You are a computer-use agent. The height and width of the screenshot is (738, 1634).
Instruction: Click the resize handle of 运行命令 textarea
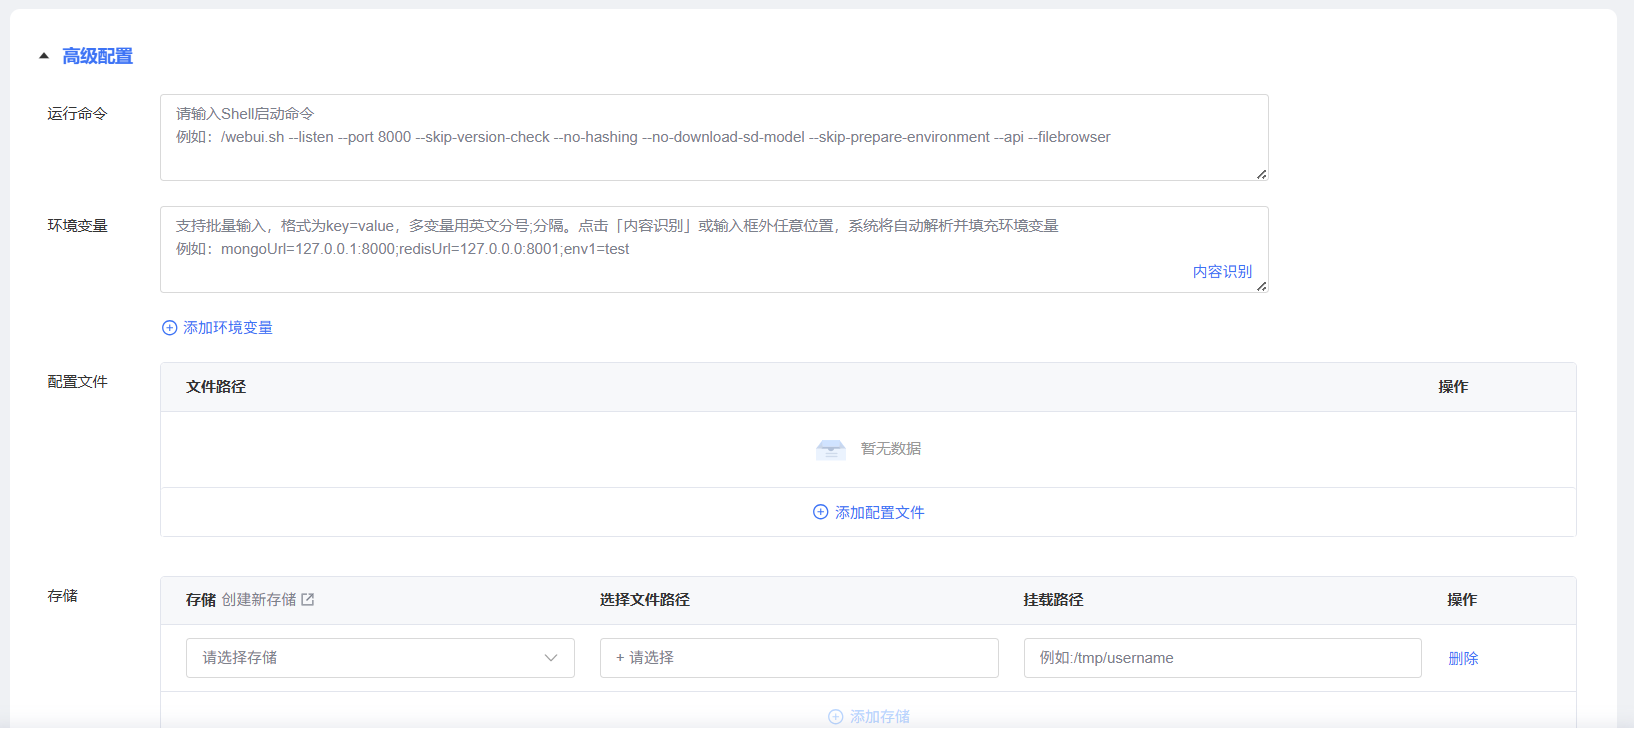(x=1261, y=174)
